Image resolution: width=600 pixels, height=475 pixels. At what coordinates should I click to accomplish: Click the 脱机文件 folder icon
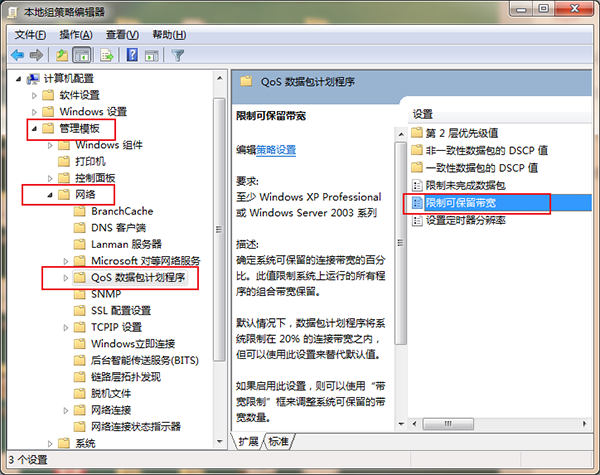coord(80,393)
